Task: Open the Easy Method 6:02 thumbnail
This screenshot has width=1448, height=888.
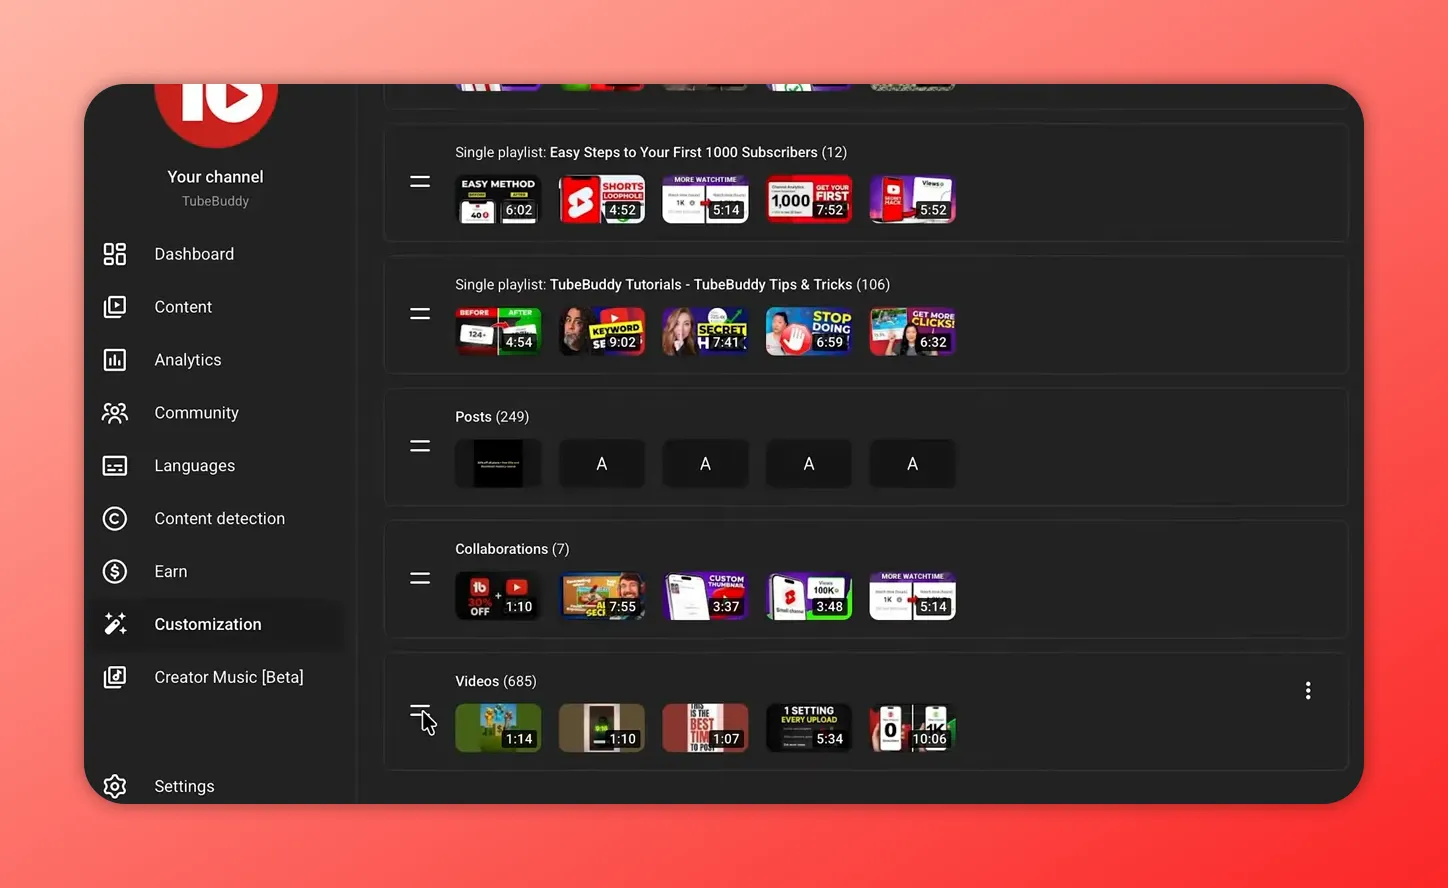Action: pyautogui.click(x=498, y=199)
